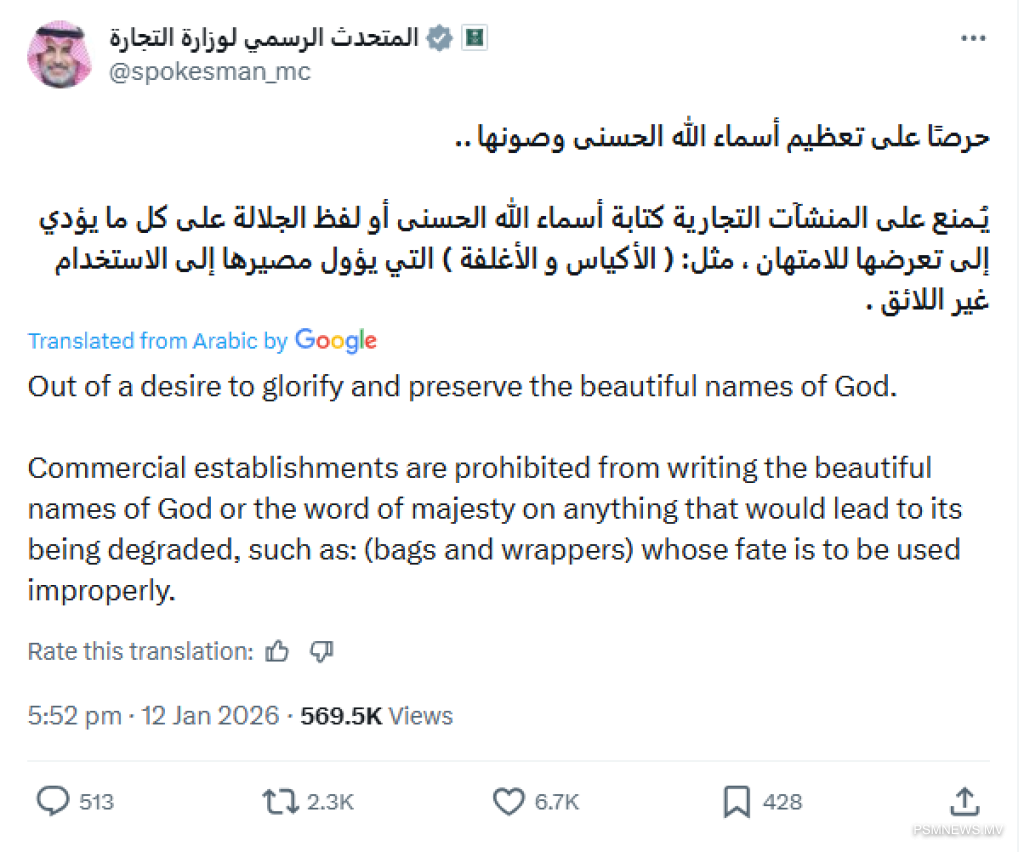This screenshot has height=852, width=1024.
Task: Click the 6.7K likes count
Action: tap(557, 802)
